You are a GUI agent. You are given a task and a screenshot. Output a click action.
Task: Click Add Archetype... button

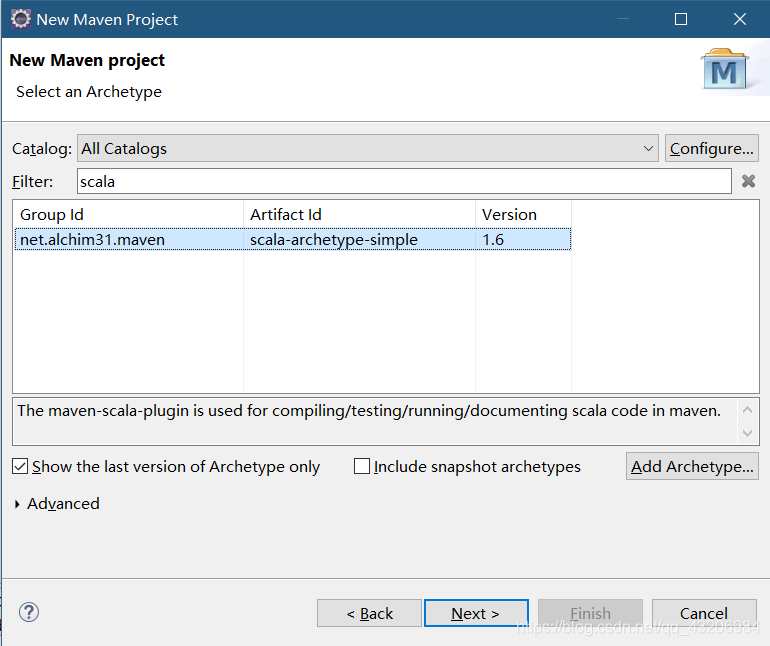(692, 466)
